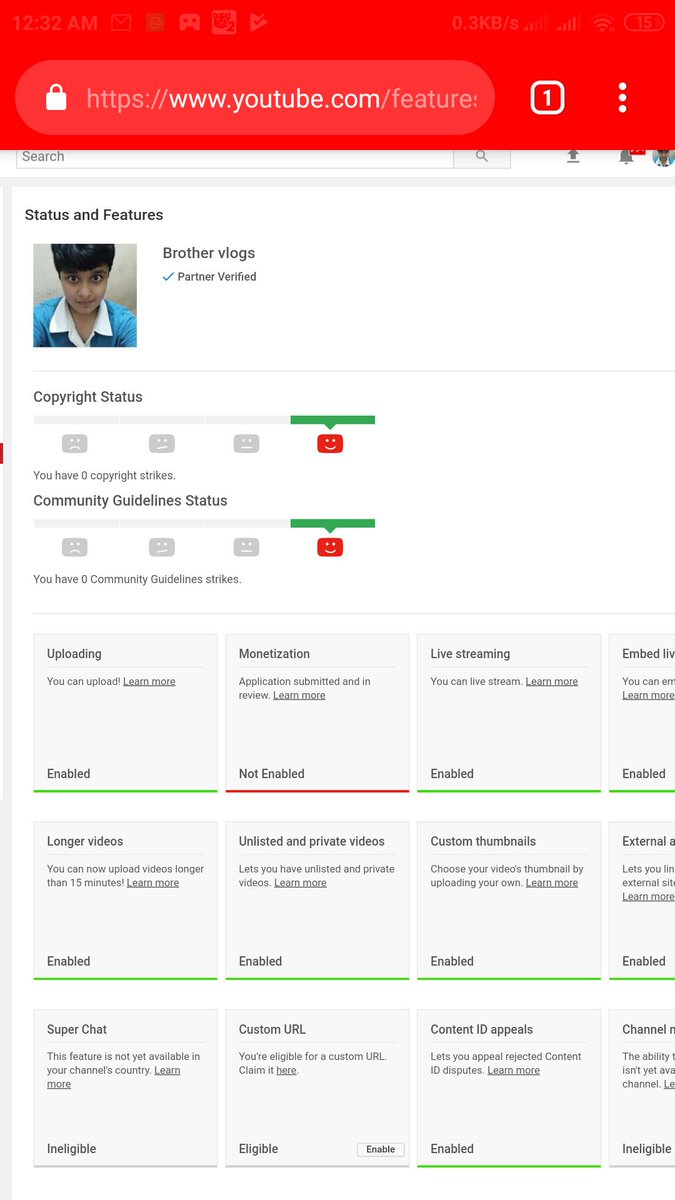The width and height of the screenshot is (675, 1200).
Task: Click Learn more in the Custom thumbnails card
Action: pos(552,883)
